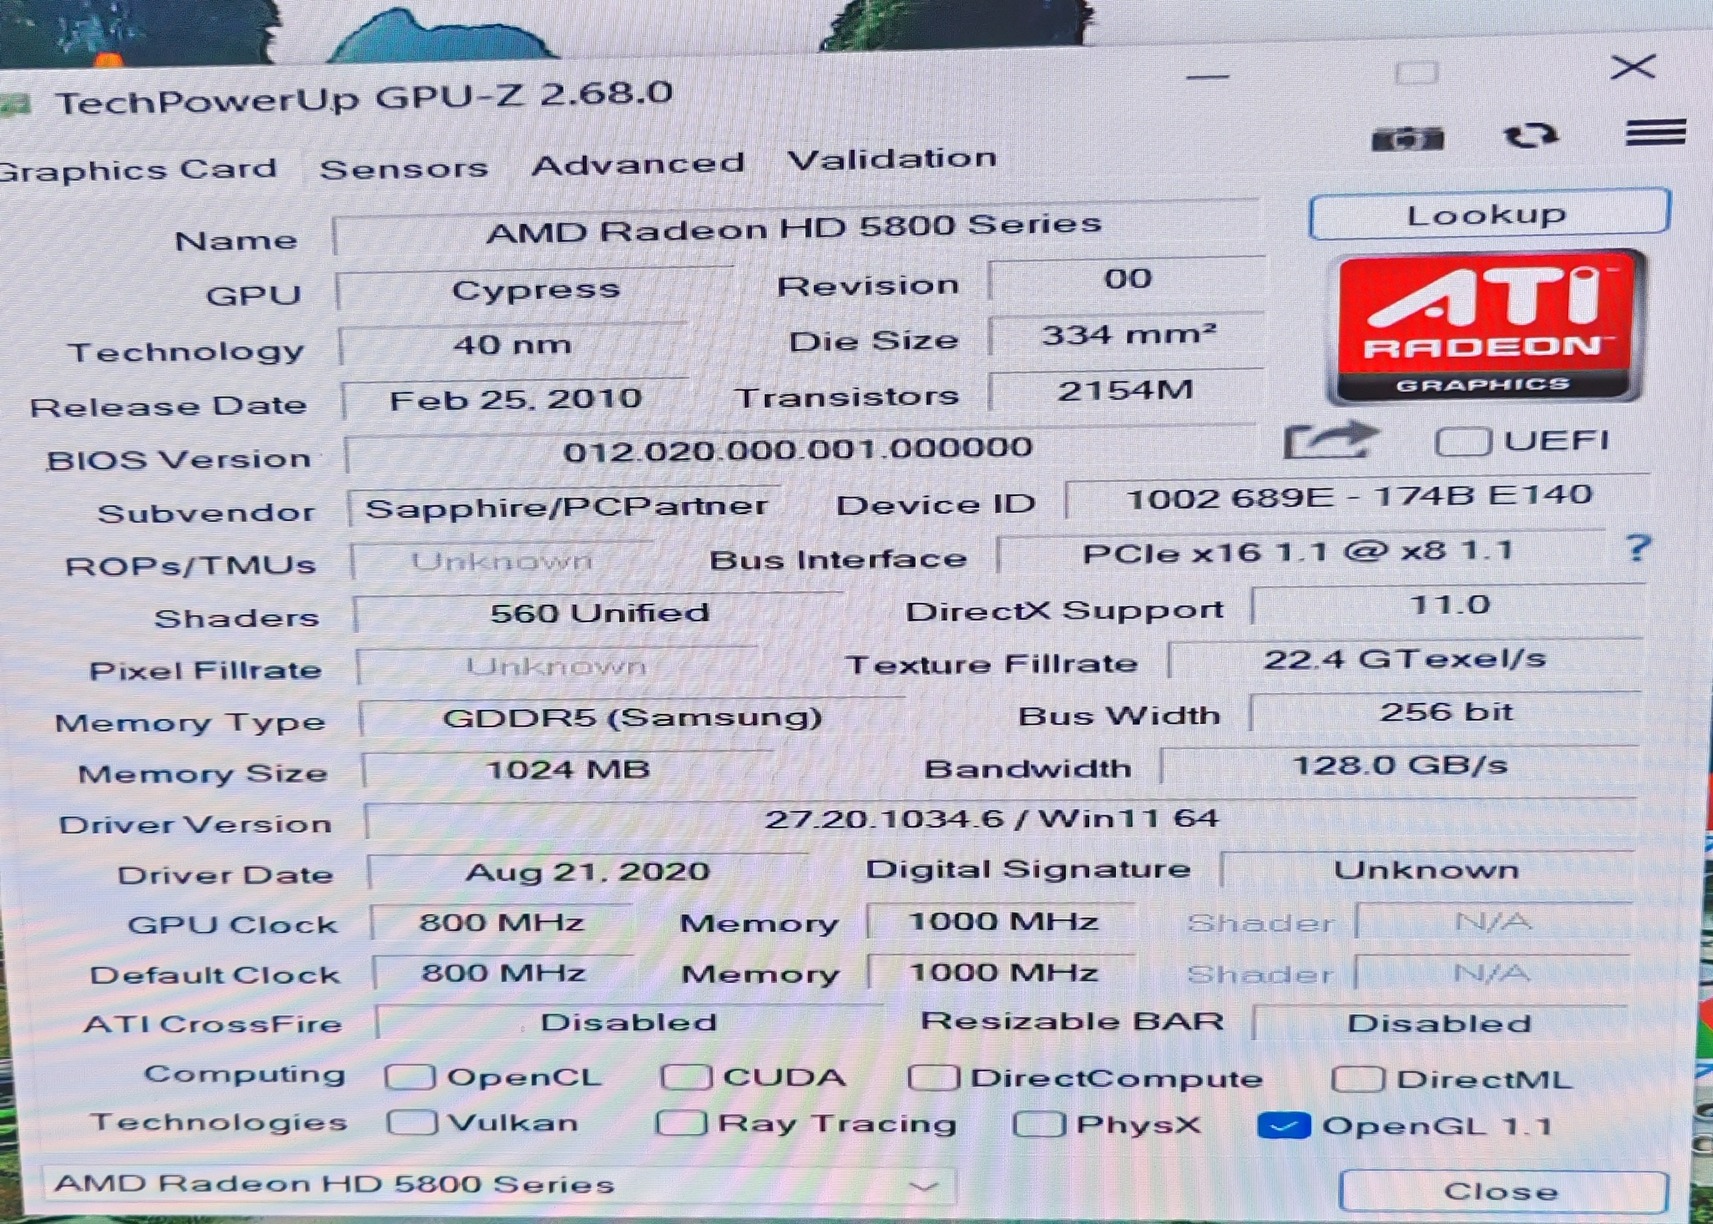Click the Resizable BAR field showing Disabled

click(1440, 1023)
